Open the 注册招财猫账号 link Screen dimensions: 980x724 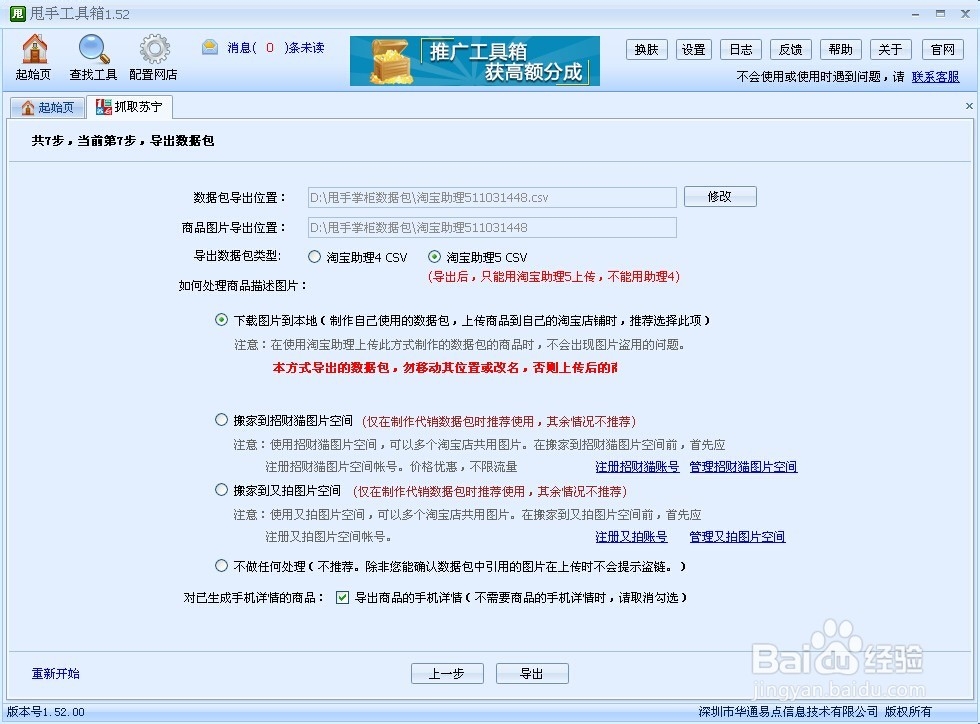click(636, 466)
